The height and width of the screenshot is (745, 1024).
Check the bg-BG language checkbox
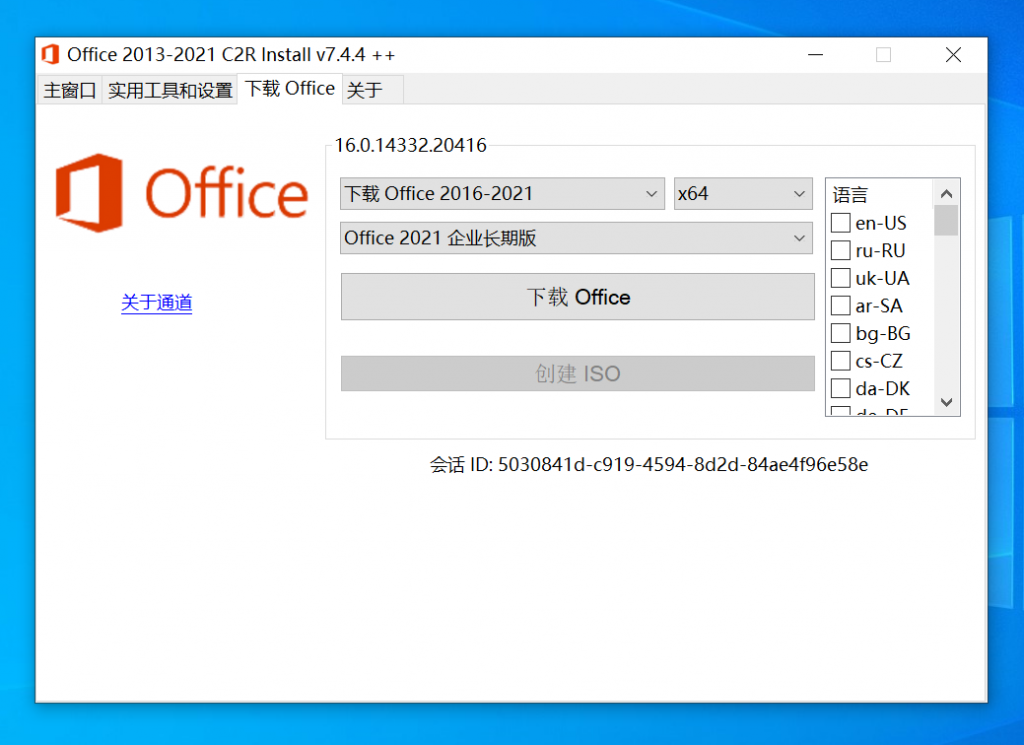pos(840,333)
